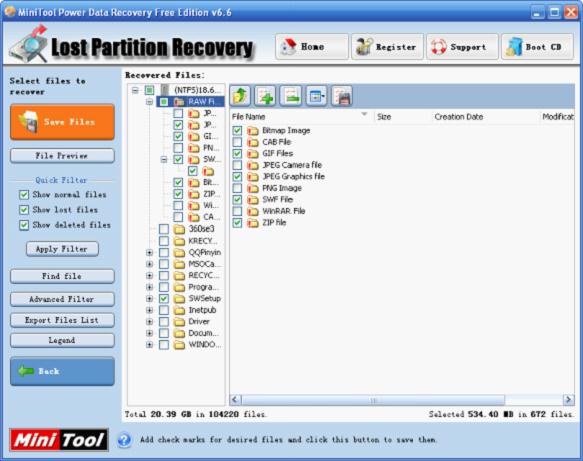Click the add-selection green plus toolbar icon

(265, 96)
